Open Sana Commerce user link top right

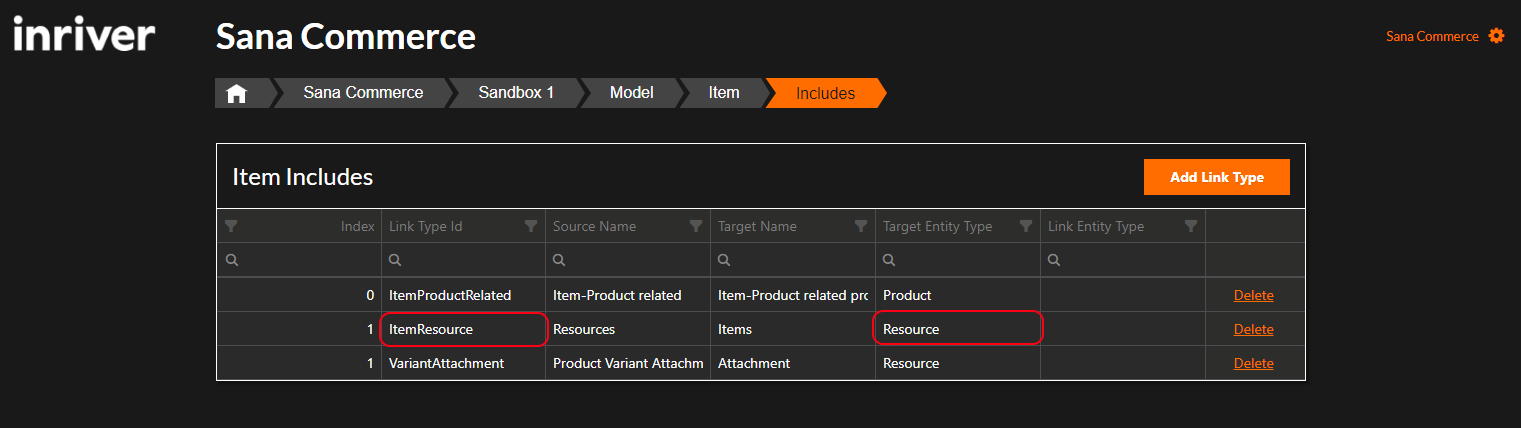click(1432, 36)
